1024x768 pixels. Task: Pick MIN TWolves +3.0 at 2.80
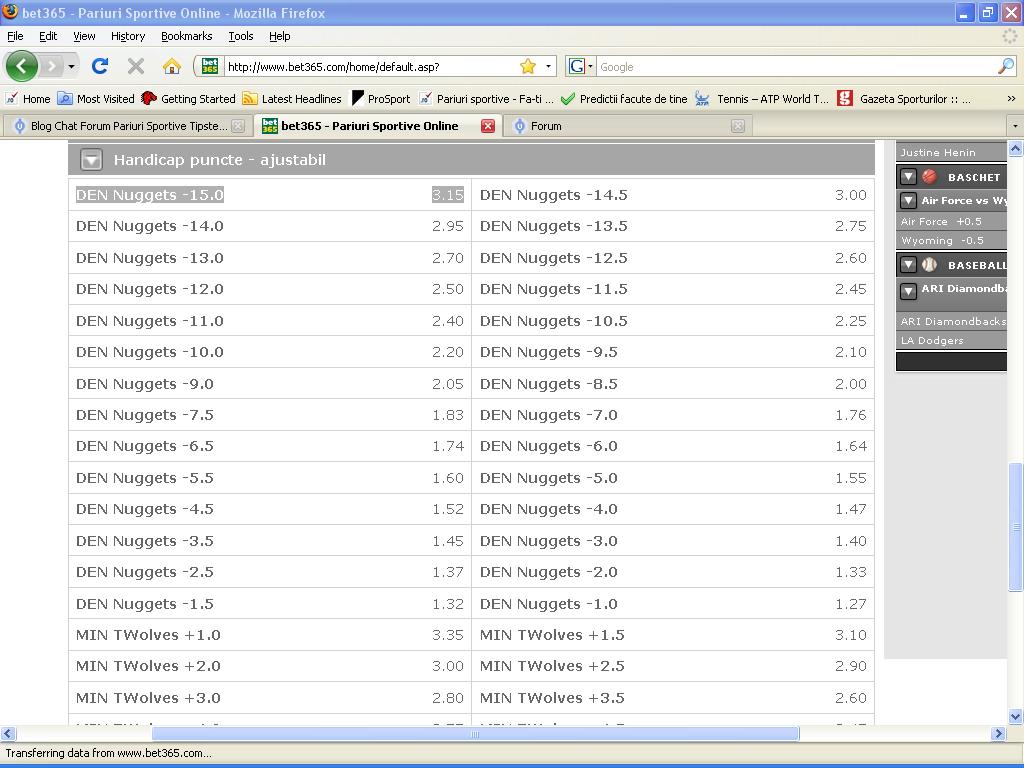click(270, 697)
